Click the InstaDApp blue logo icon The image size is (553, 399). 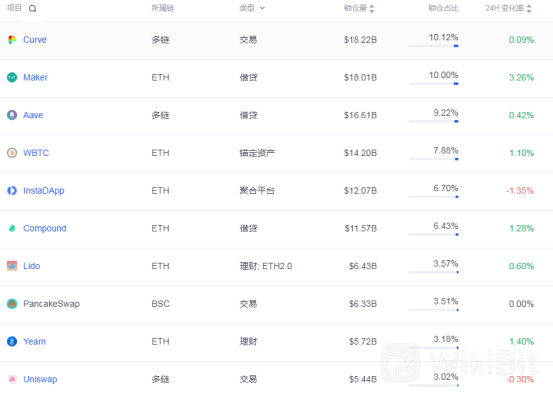pyautogui.click(x=12, y=191)
